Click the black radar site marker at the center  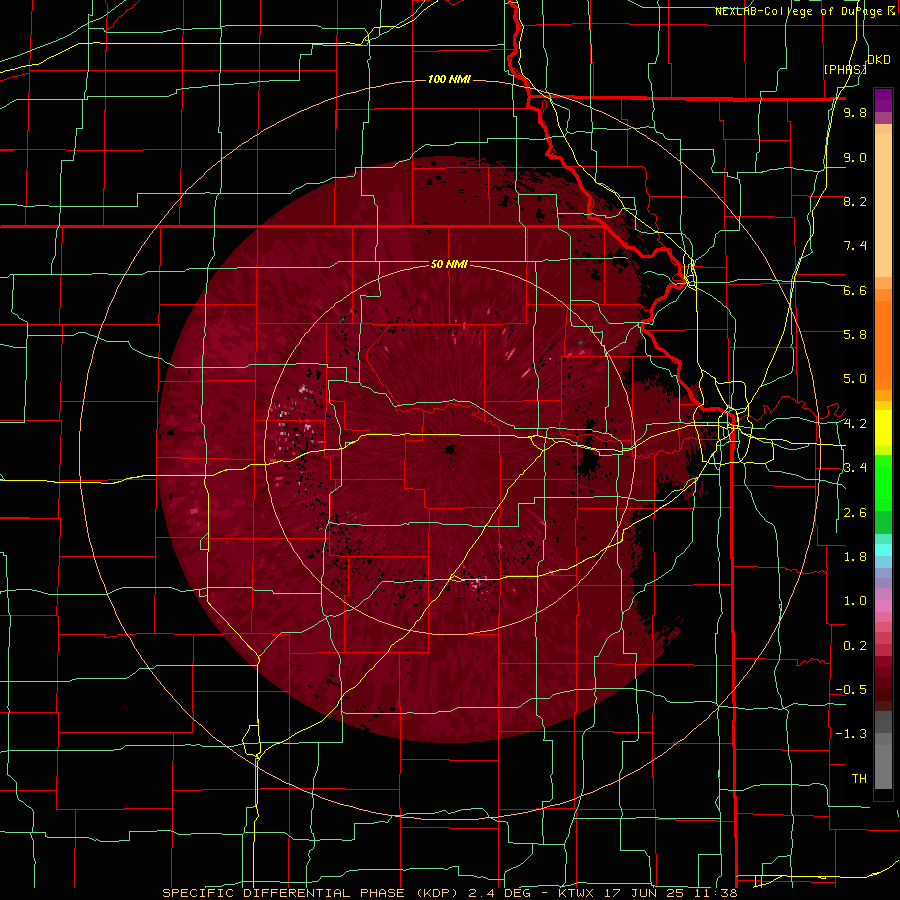click(x=451, y=449)
